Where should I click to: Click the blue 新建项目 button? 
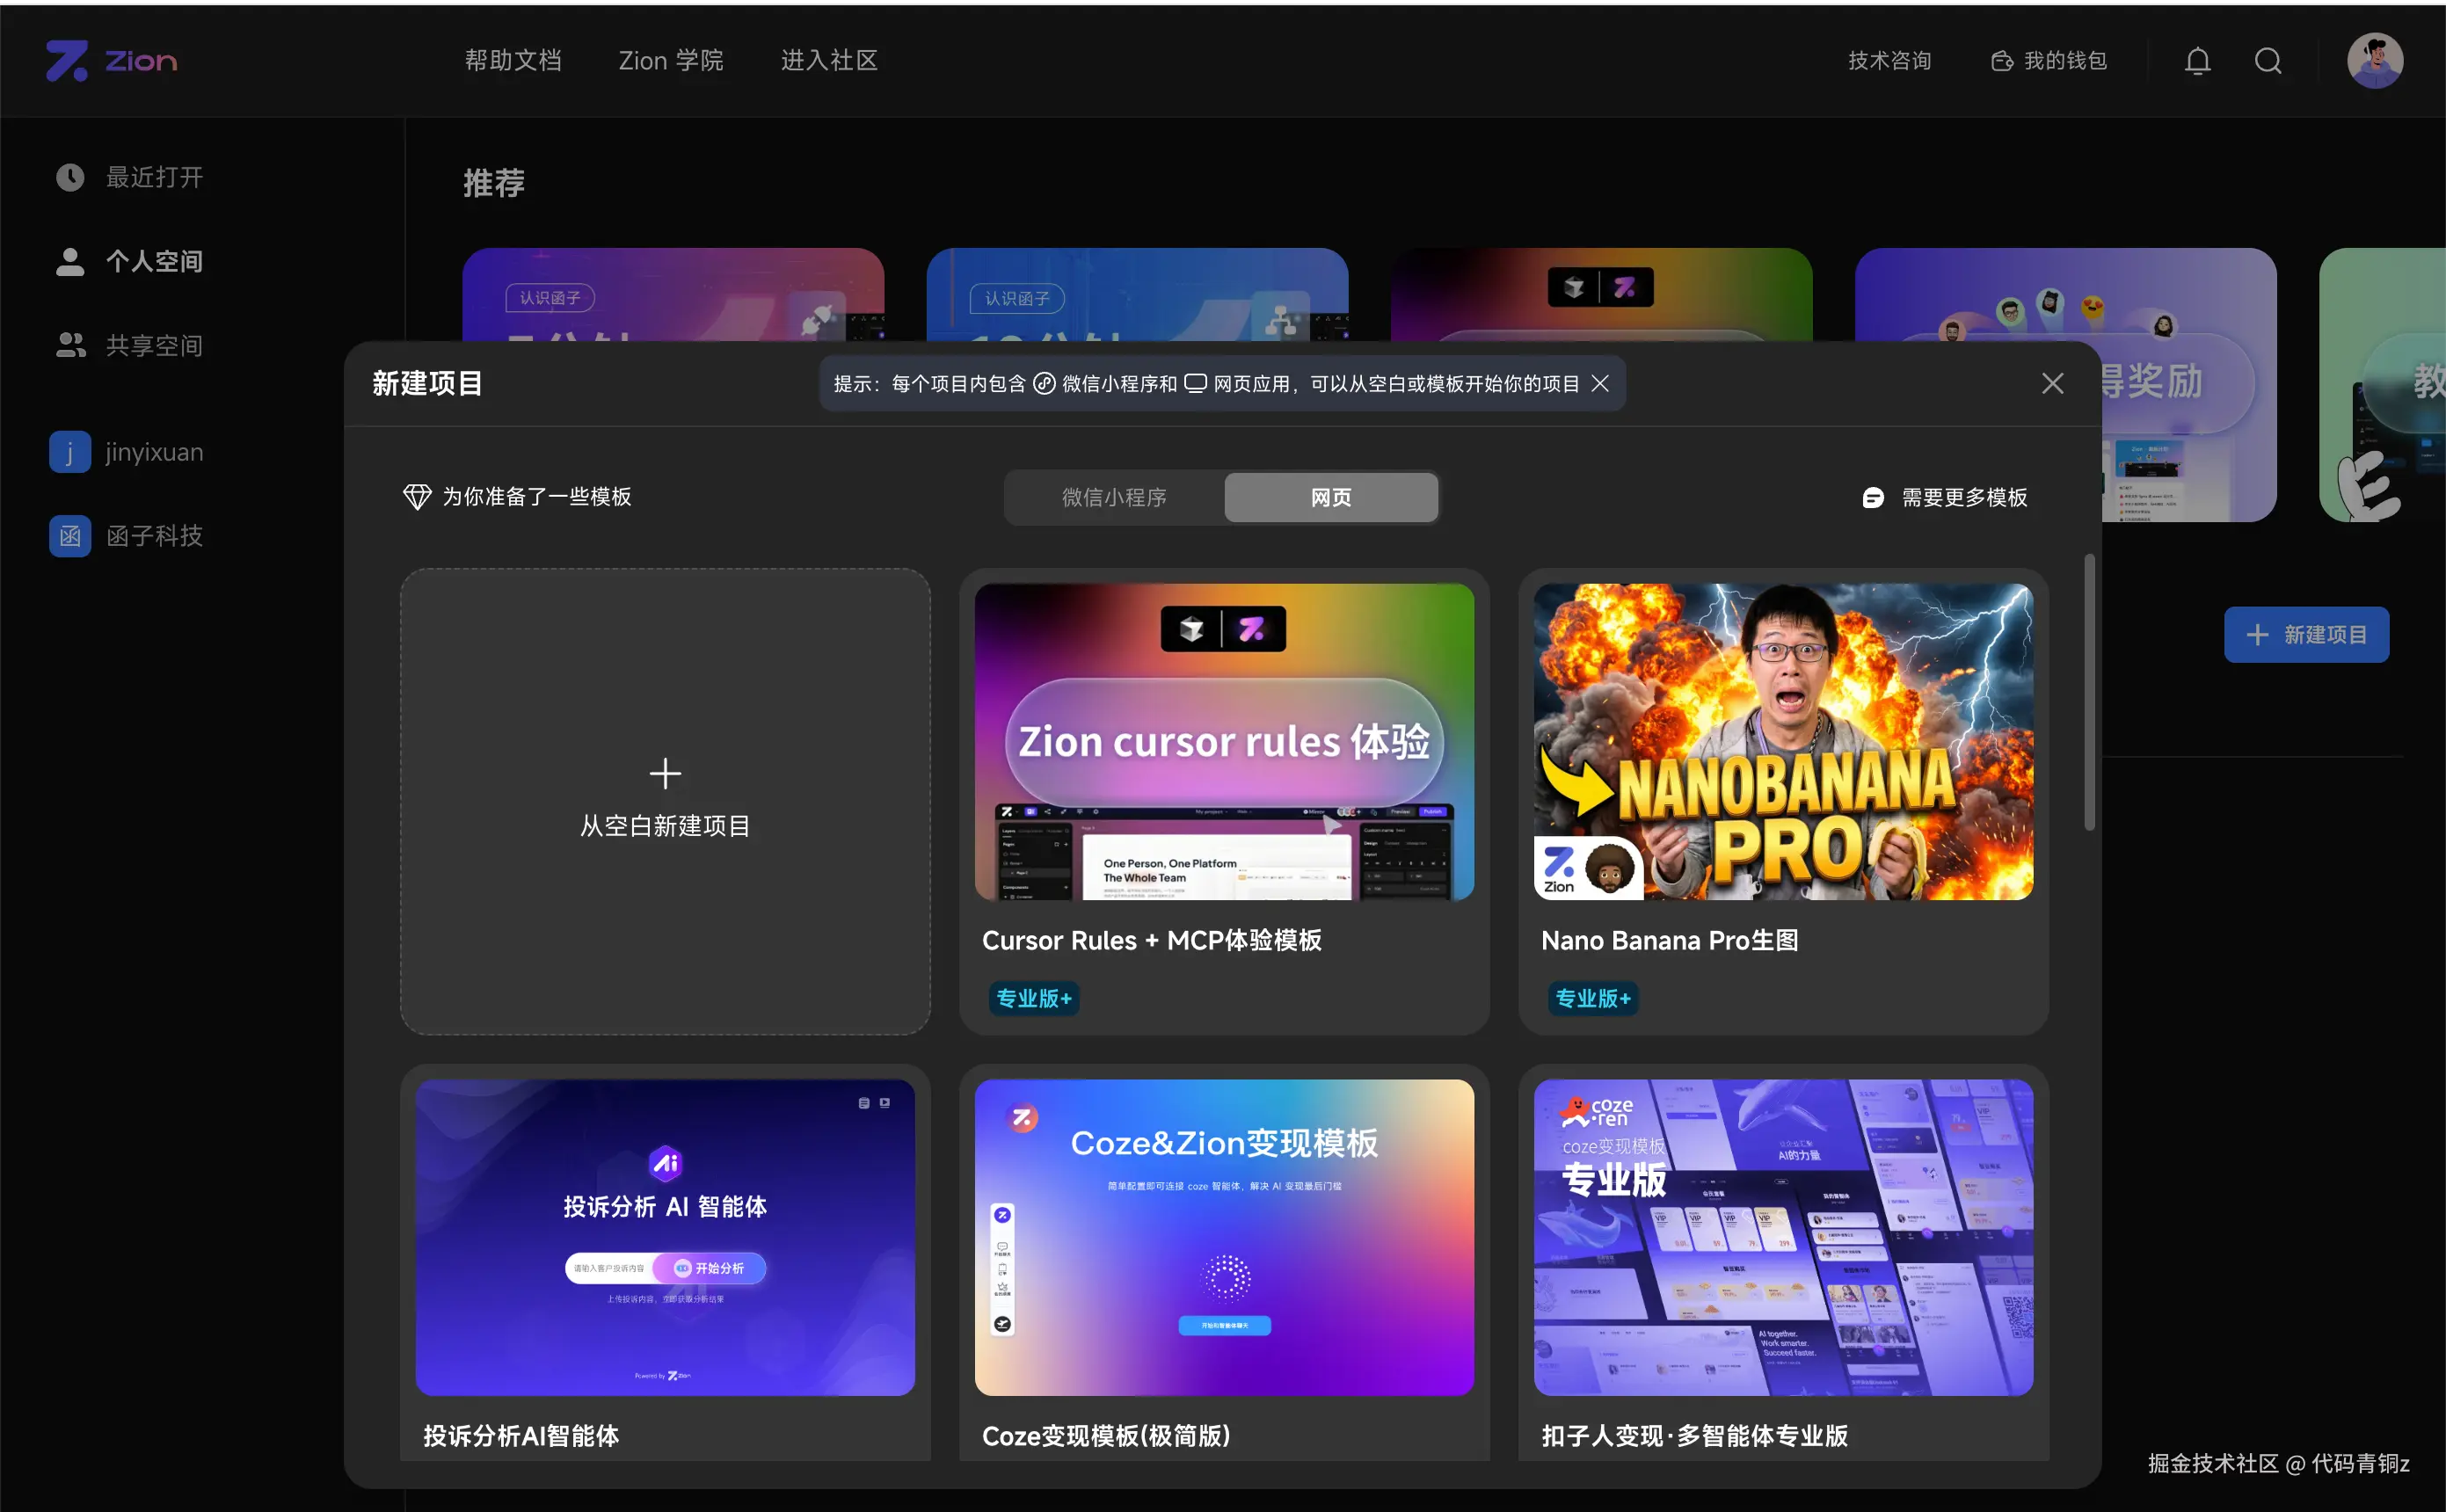click(2306, 635)
